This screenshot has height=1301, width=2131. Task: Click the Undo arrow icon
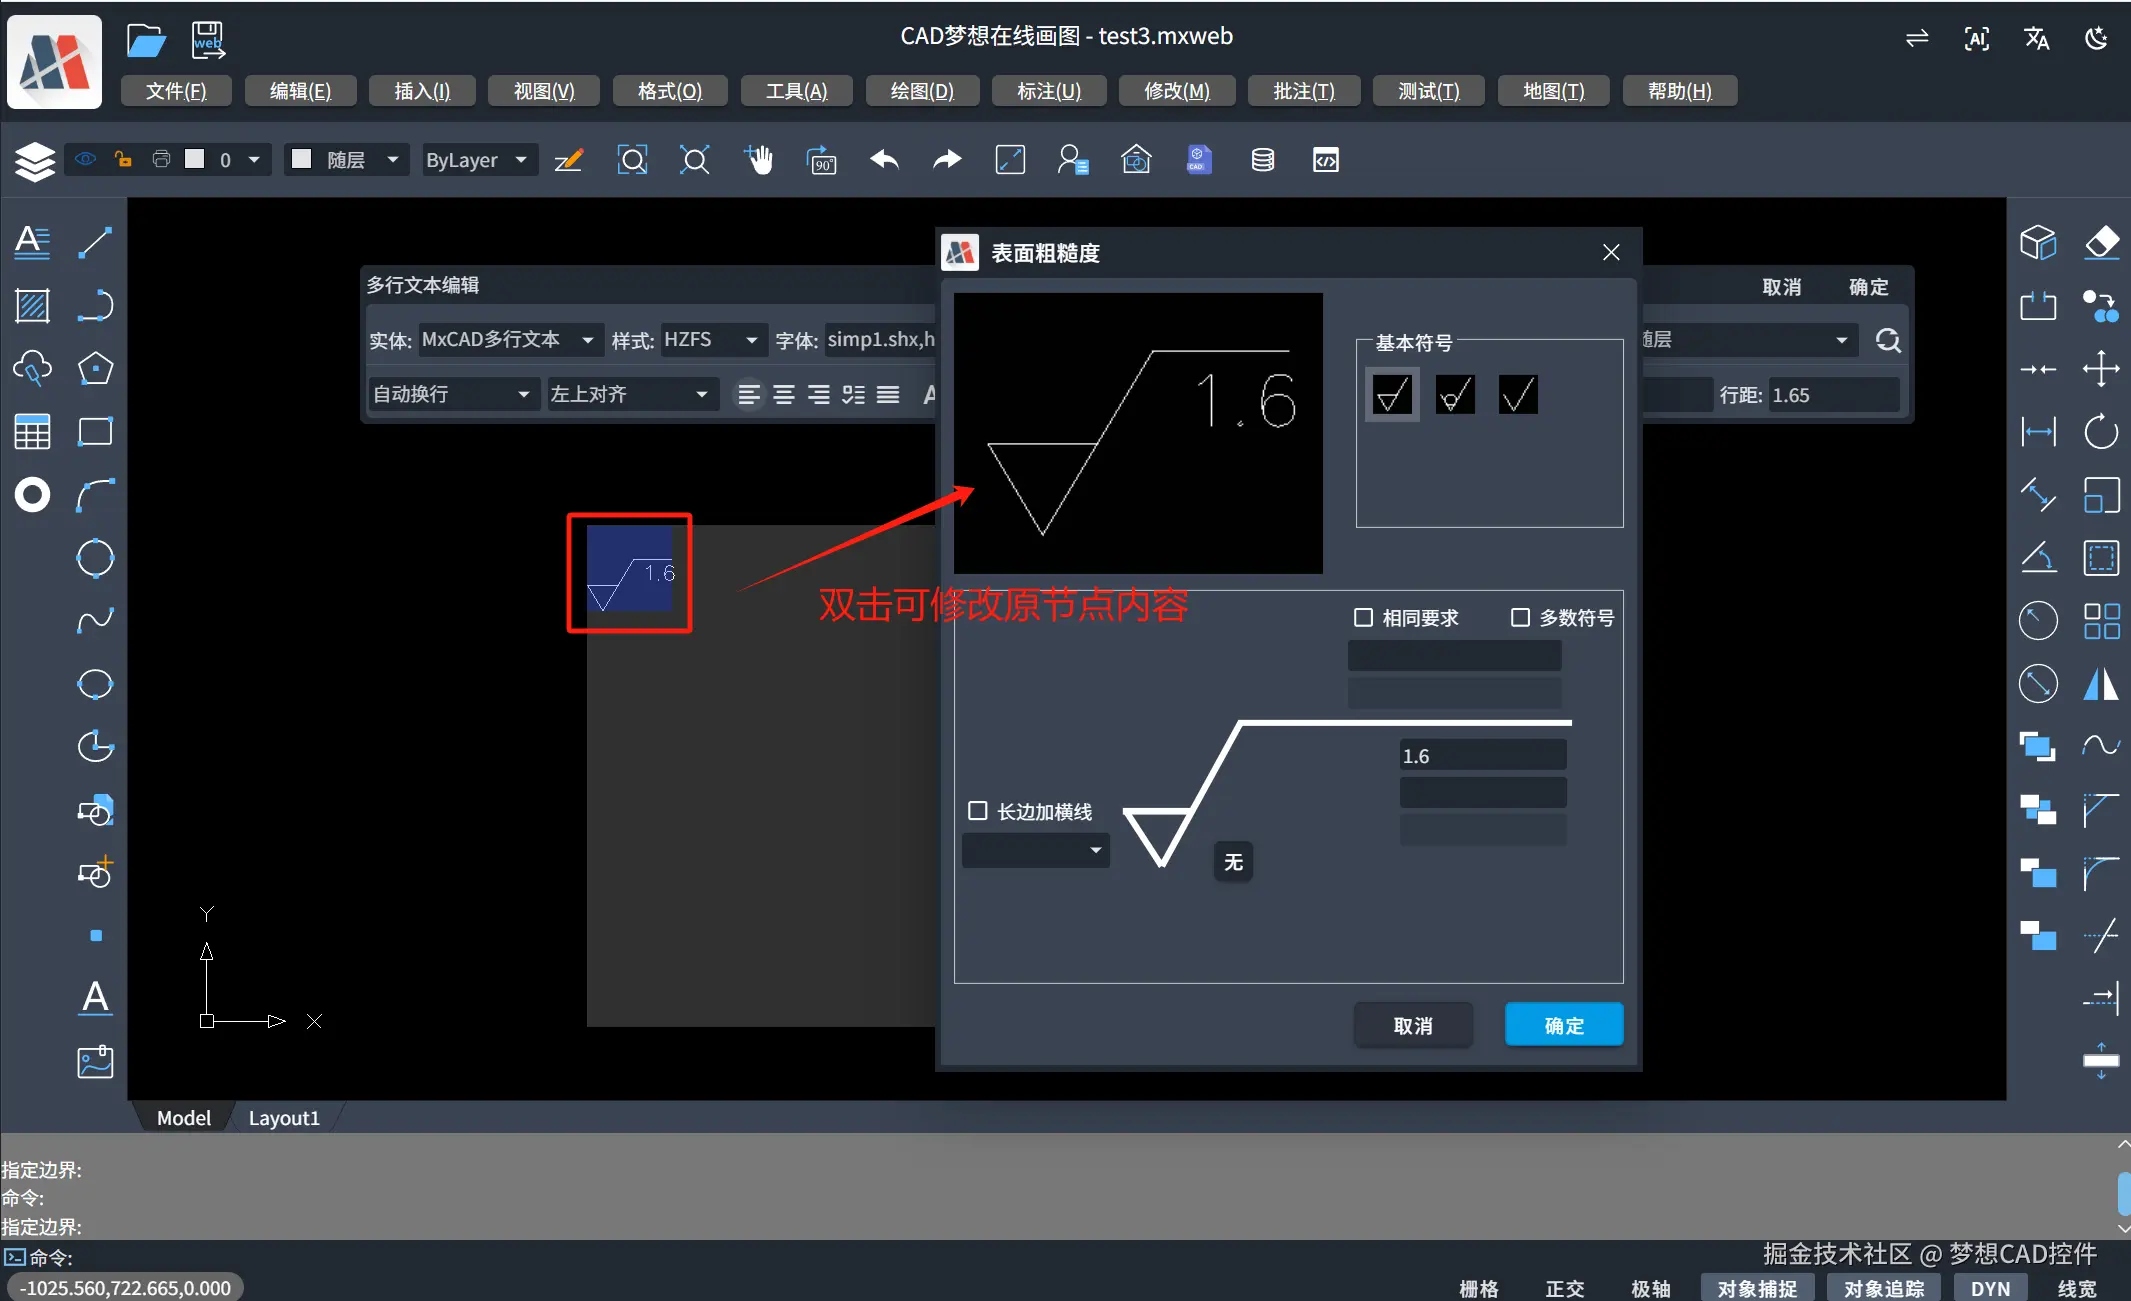(x=883, y=160)
